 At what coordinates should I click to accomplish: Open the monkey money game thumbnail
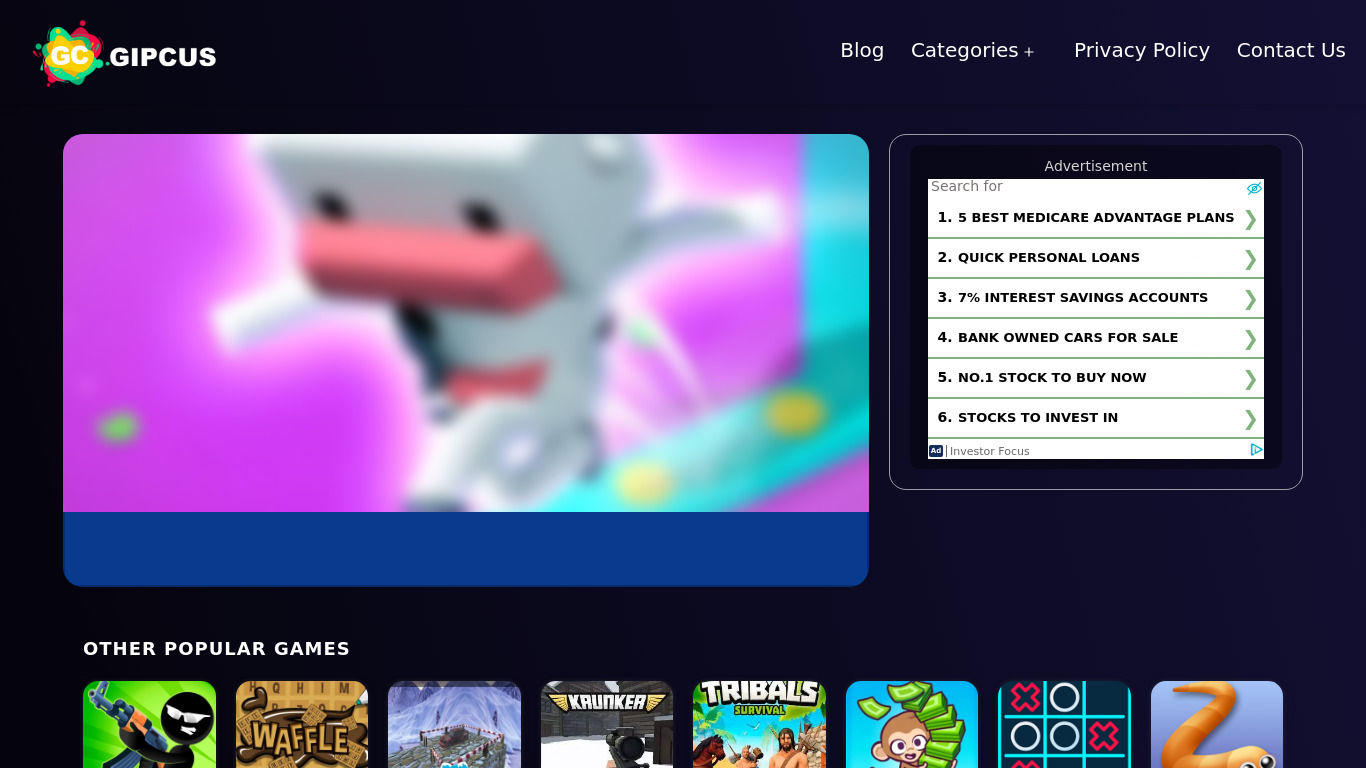(912, 724)
